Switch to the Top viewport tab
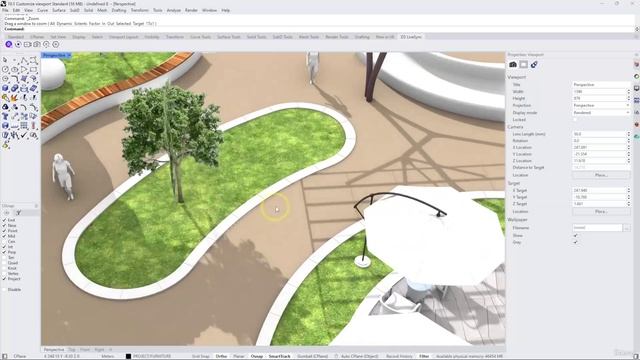The height and width of the screenshot is (360, 640). (72, 350)
